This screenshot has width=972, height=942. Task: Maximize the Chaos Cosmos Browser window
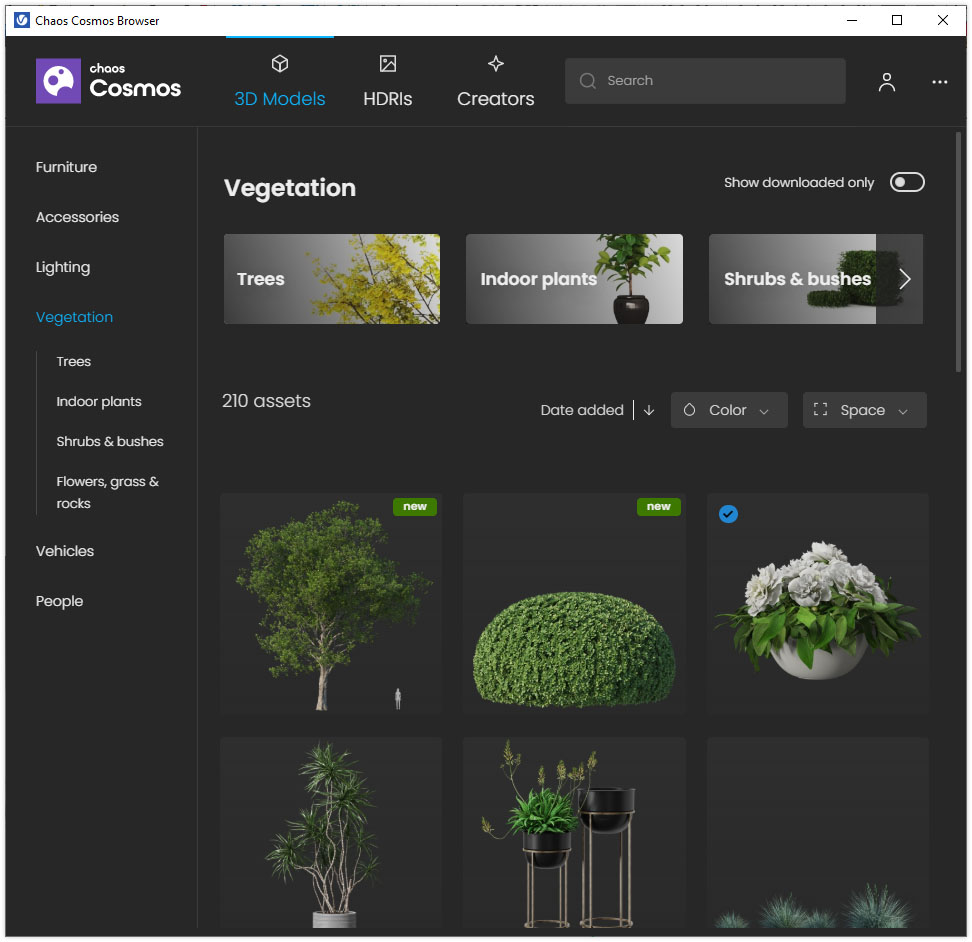coord(897,20)
